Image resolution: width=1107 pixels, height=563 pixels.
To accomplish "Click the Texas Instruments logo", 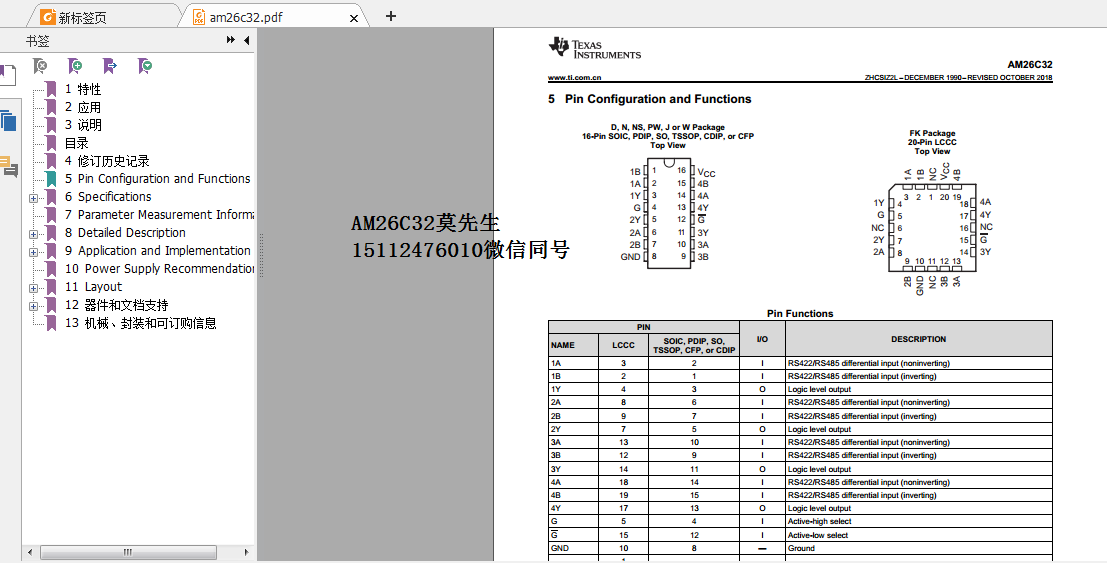I will (x=595, y=49).
